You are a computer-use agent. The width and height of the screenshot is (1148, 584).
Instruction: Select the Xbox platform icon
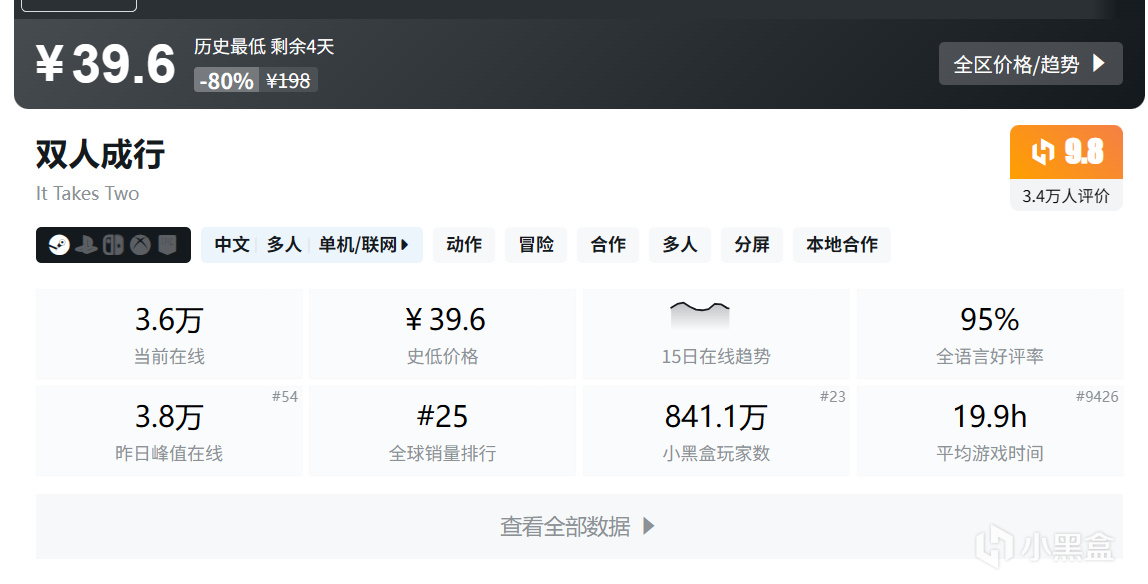click(141, 244)
